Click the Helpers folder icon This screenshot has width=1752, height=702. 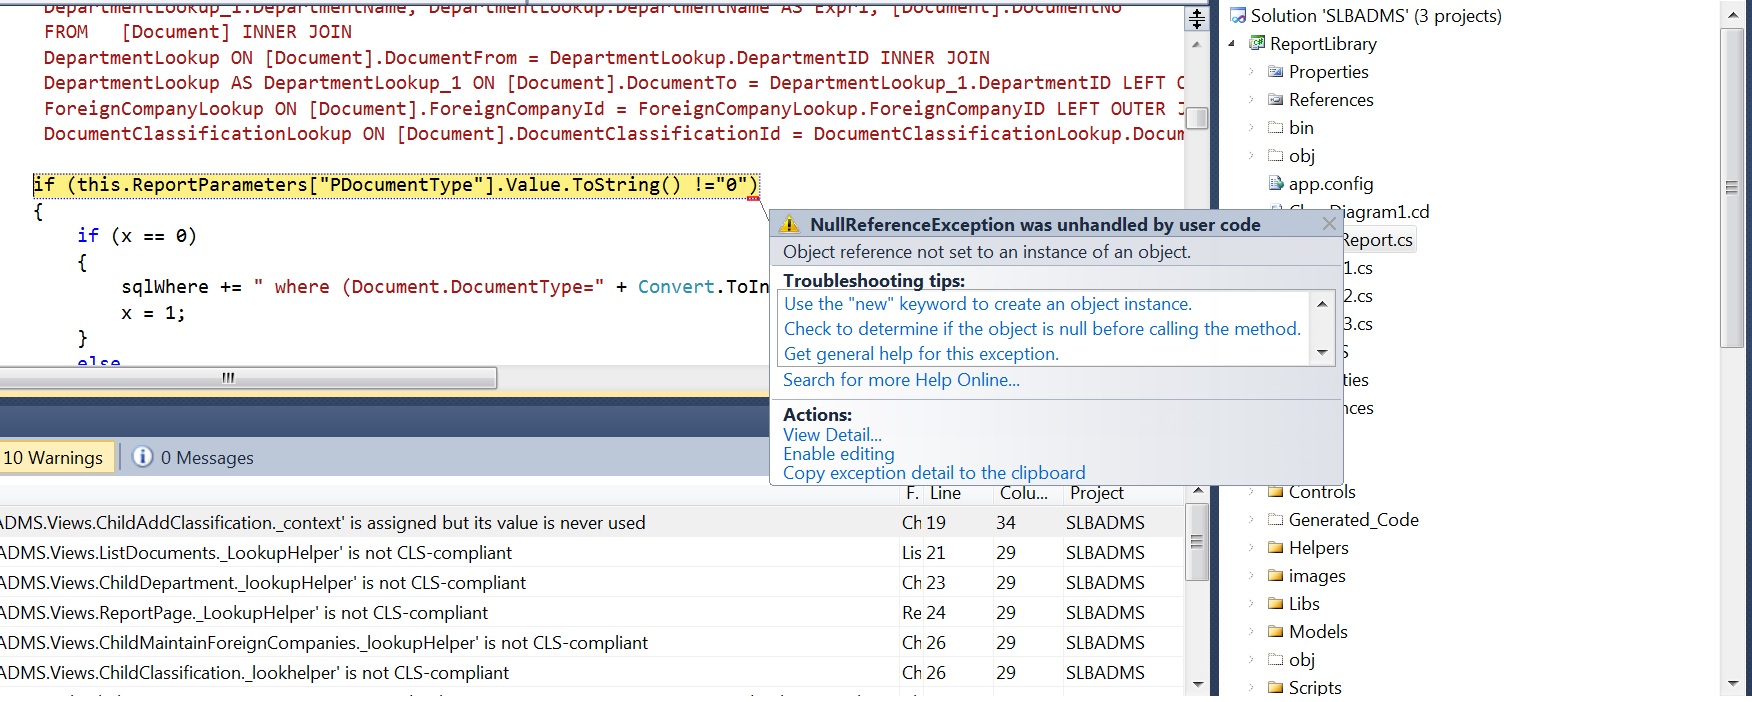(1275, 547)
